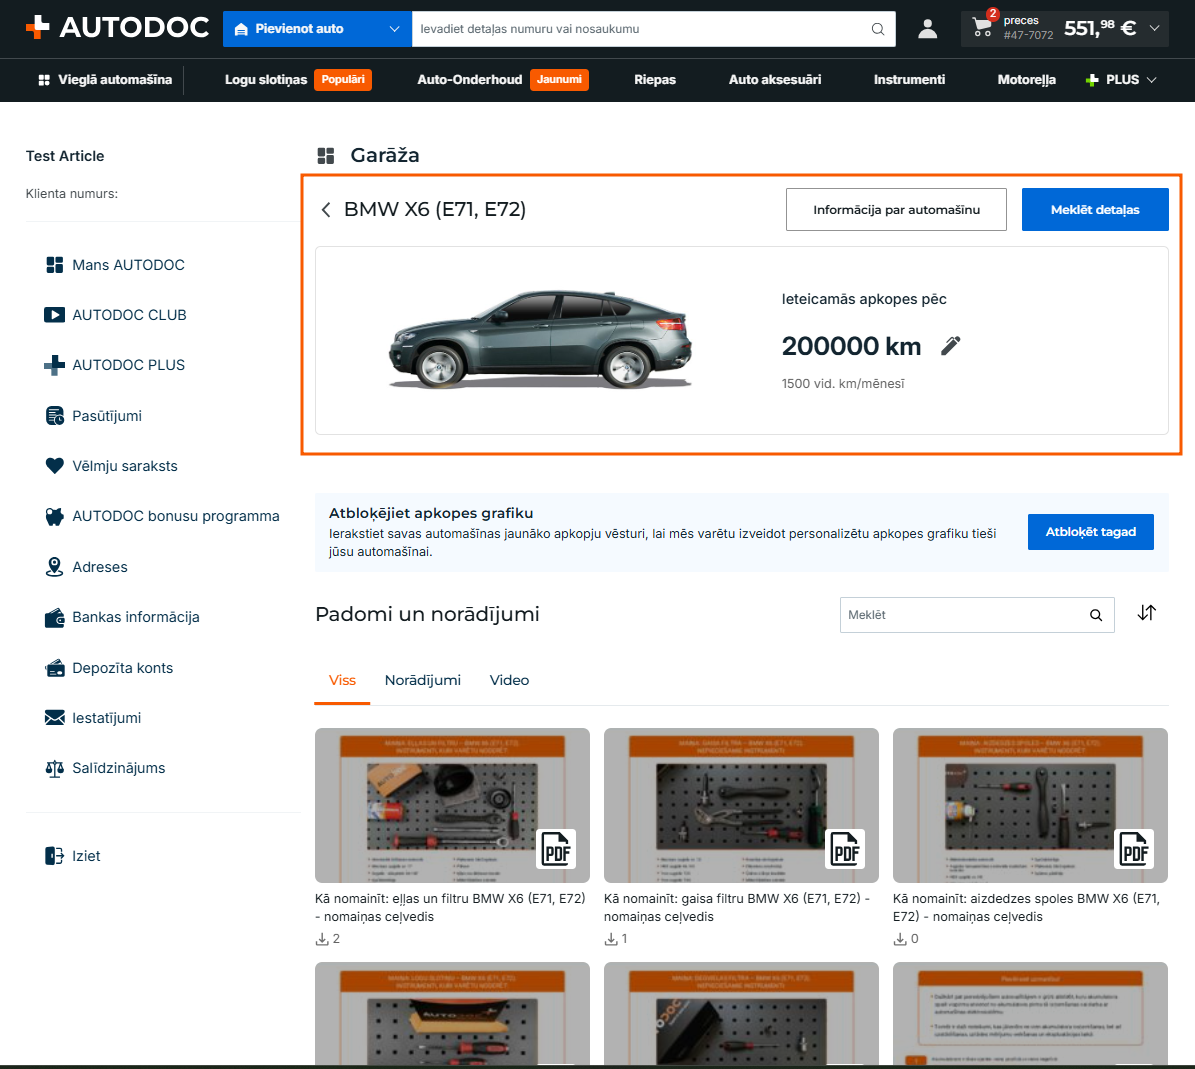
Task: Click Informācija par automašīnu button
Action: (896, 210)
